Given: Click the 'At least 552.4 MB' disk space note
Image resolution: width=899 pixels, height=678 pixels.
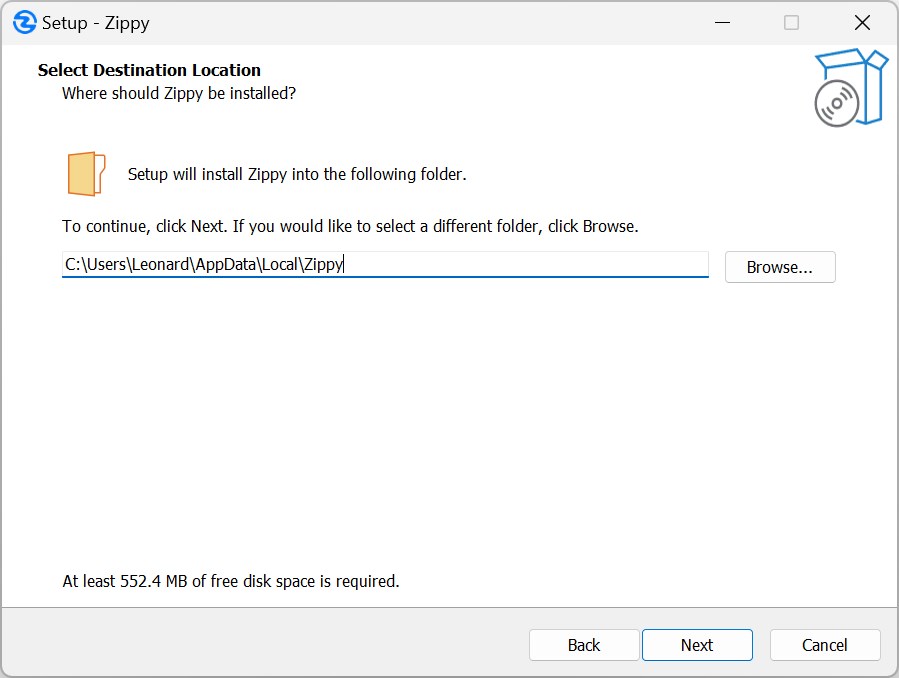Looking at the screenshot, I should point(230,581).
